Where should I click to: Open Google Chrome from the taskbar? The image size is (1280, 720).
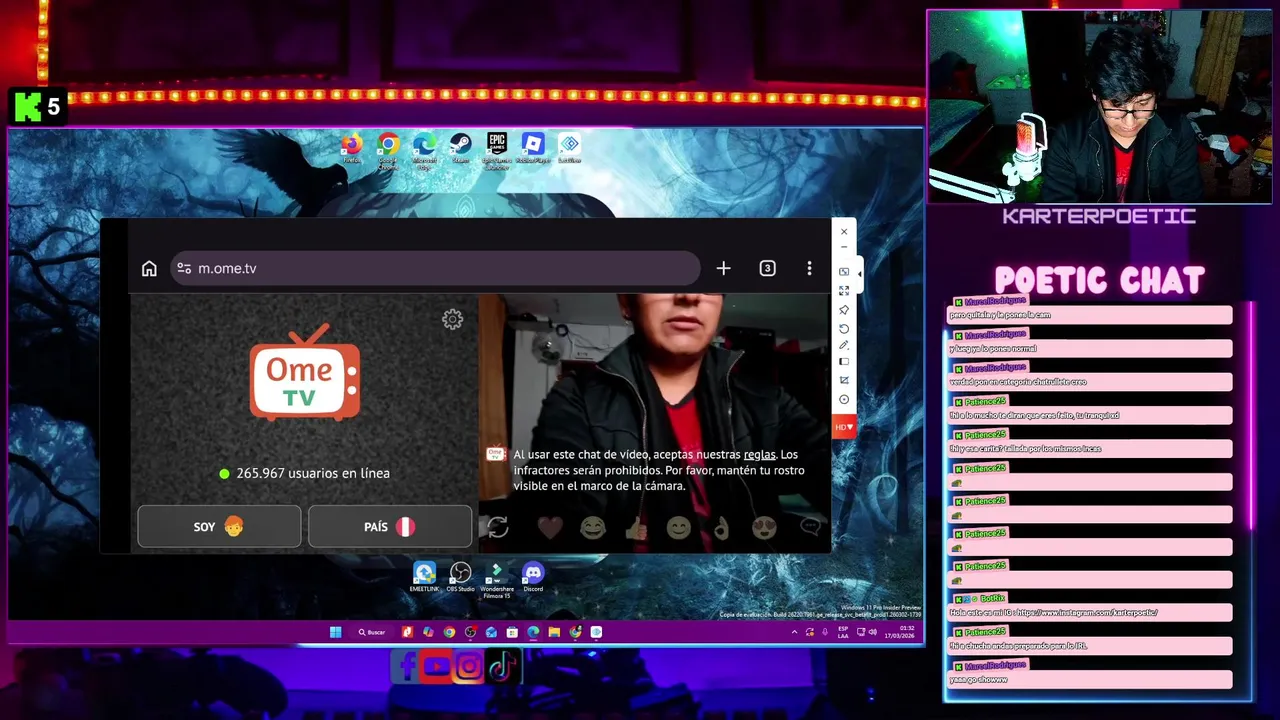point(449,632)
